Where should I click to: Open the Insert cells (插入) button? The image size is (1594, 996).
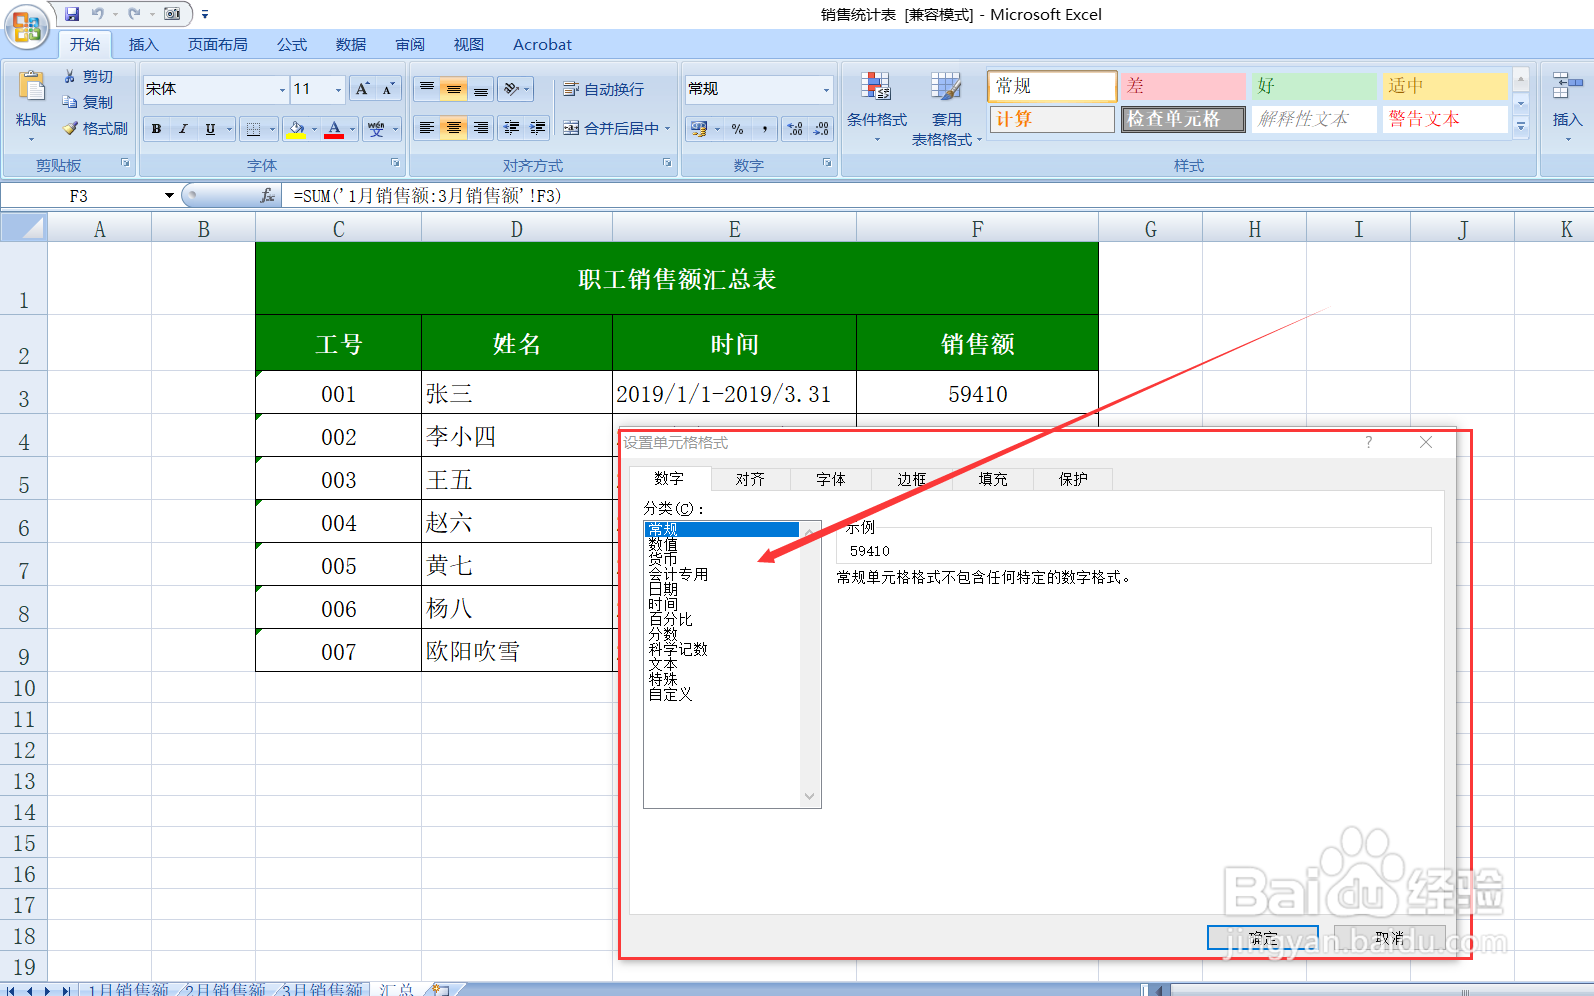click(x=1567, y=105)
